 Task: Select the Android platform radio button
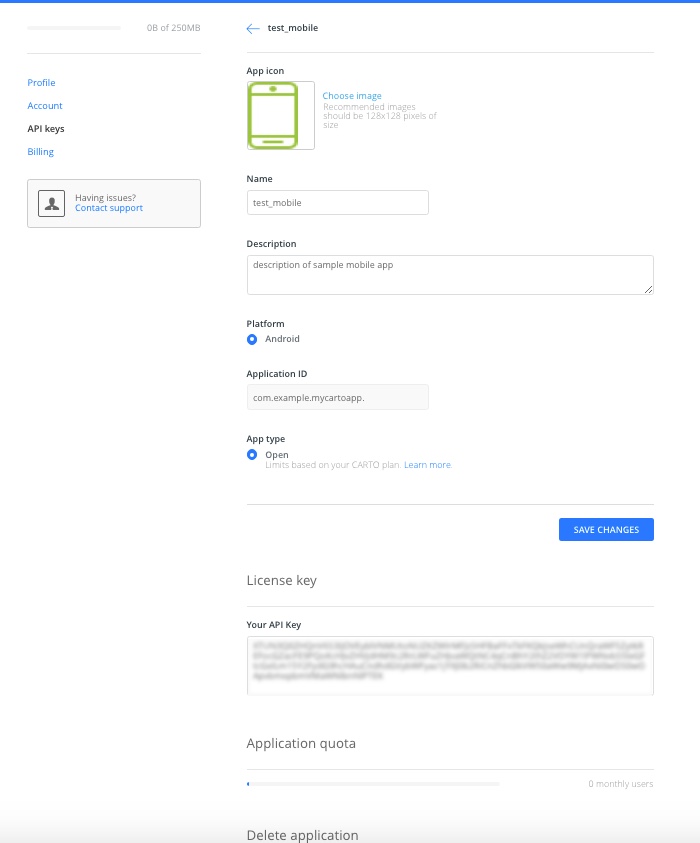[x=252, y=339]
